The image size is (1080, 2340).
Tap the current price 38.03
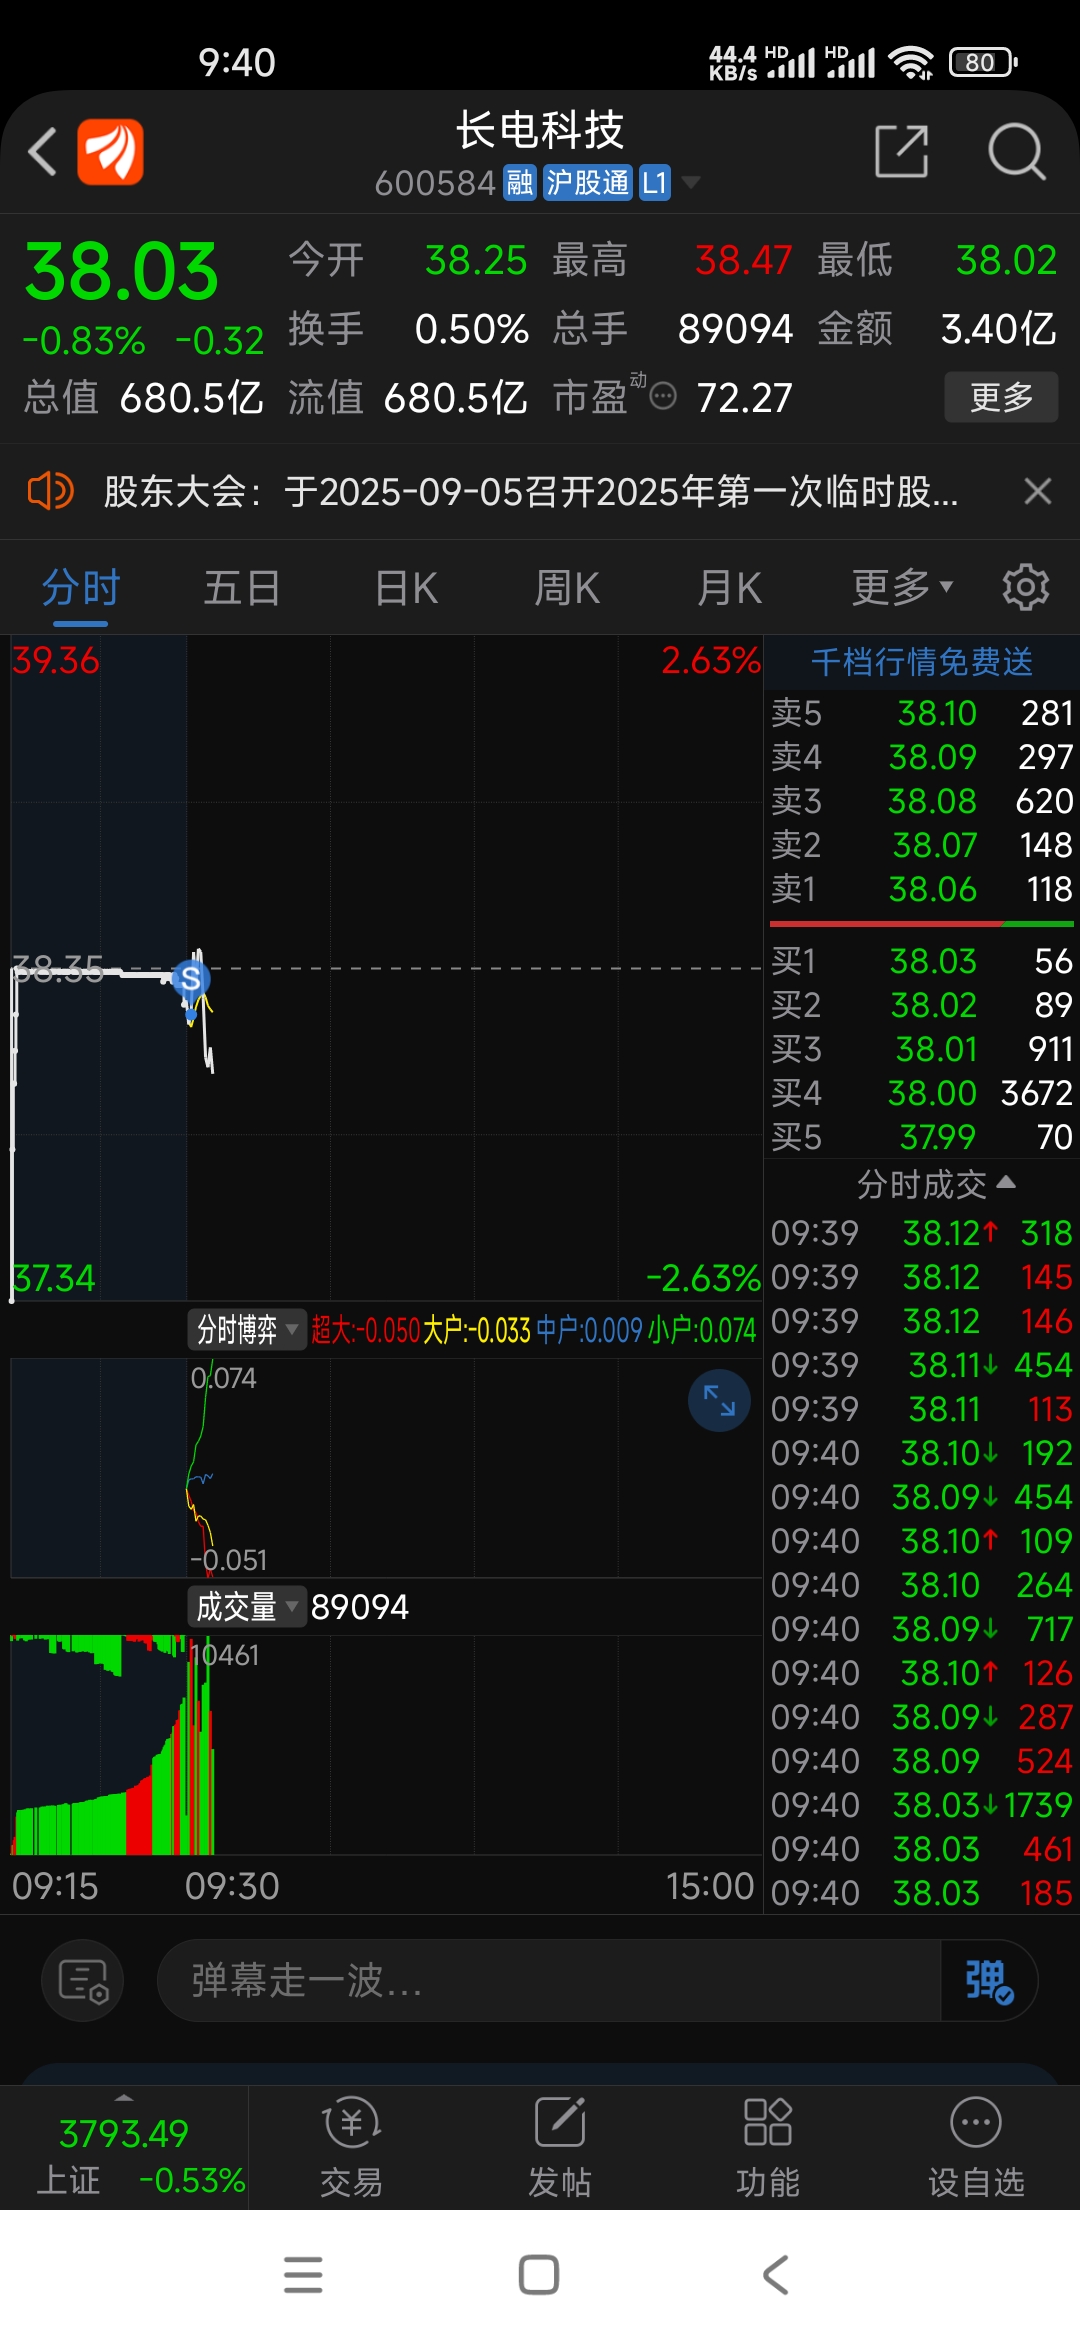[x=121, y=272]
